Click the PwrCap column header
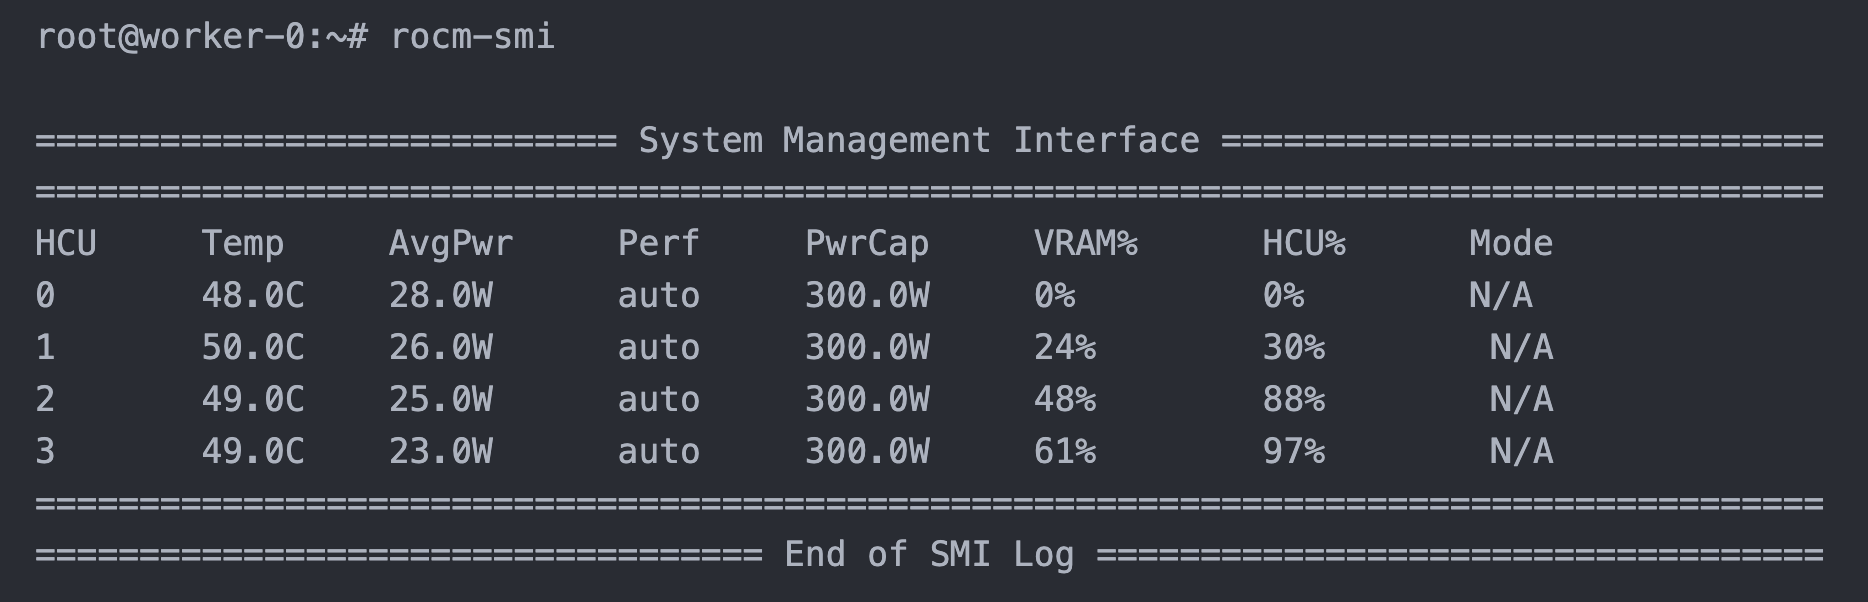 [866, 244]
